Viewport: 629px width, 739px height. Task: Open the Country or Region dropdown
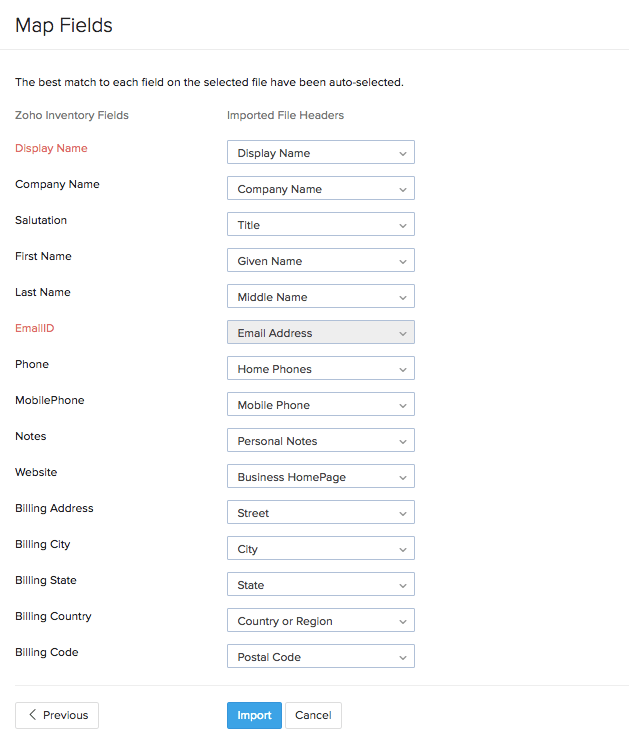click(320, 621)
